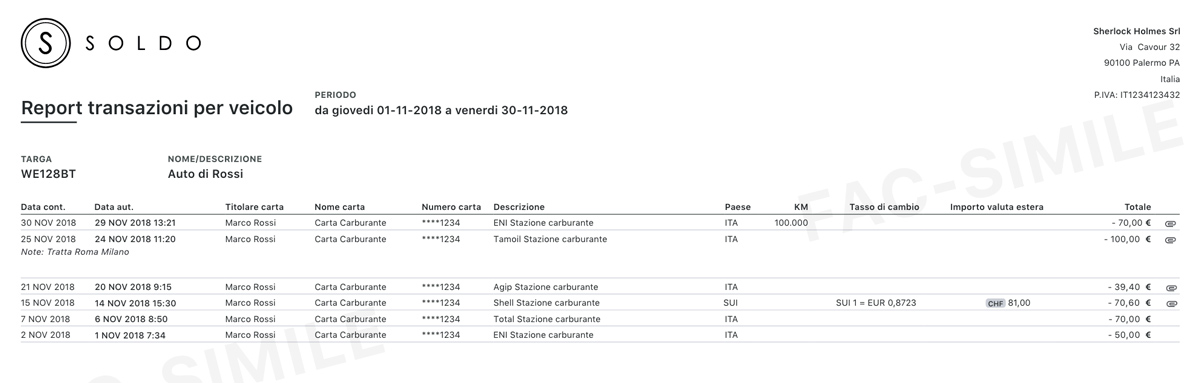
Task: Click the exchange rate SUI 1 = EUR 0,8723
Action: click(x=876, y=303)
